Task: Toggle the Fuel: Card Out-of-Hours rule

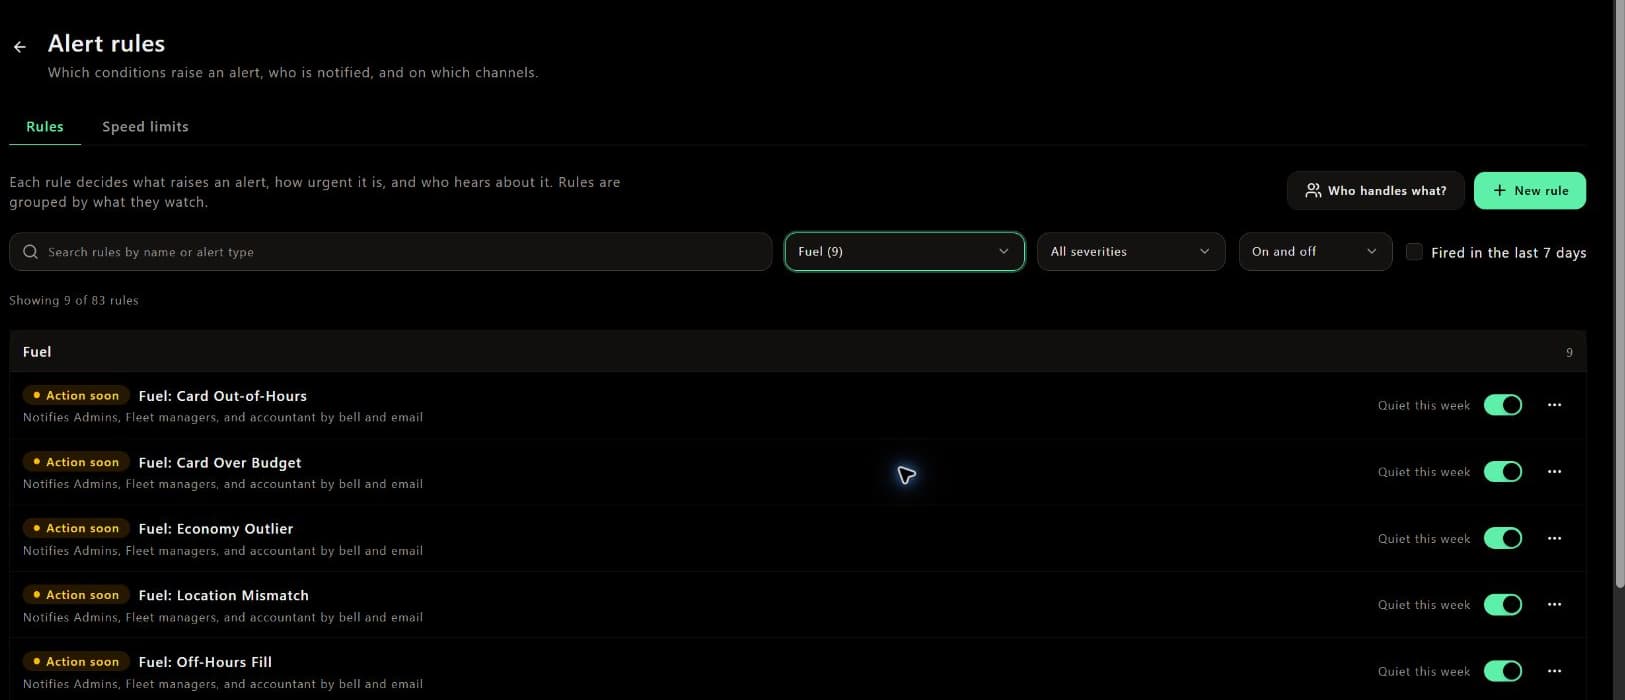Action: pyautogui.click(x=1503, y=405)
